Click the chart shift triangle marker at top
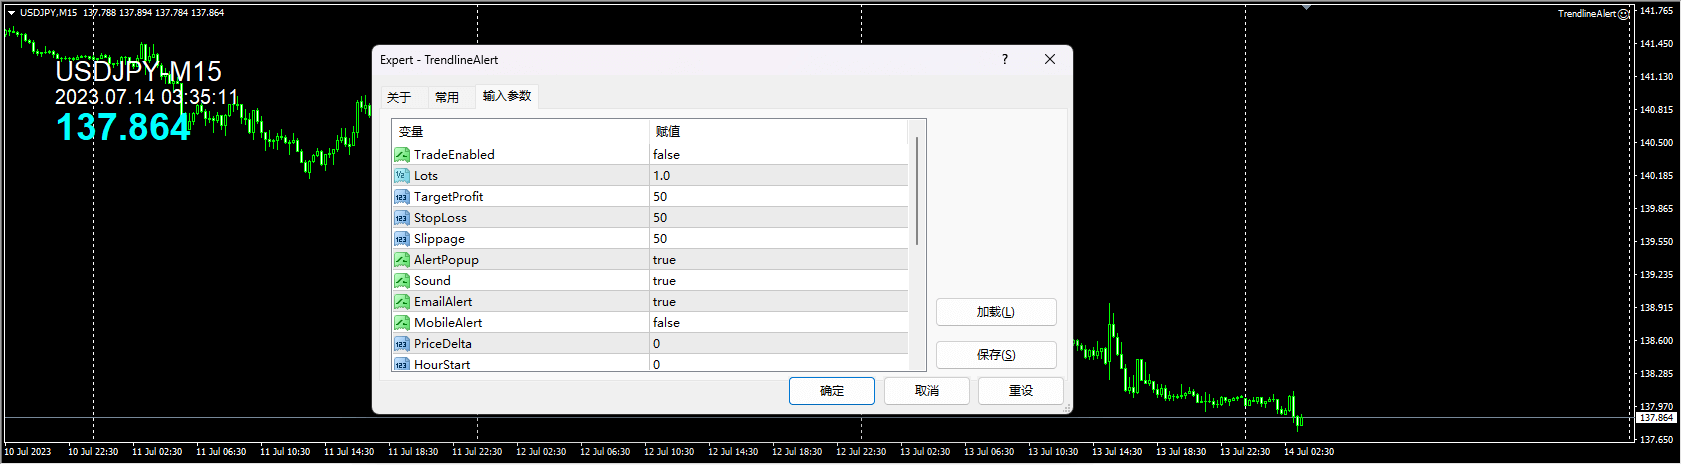 1306,7
